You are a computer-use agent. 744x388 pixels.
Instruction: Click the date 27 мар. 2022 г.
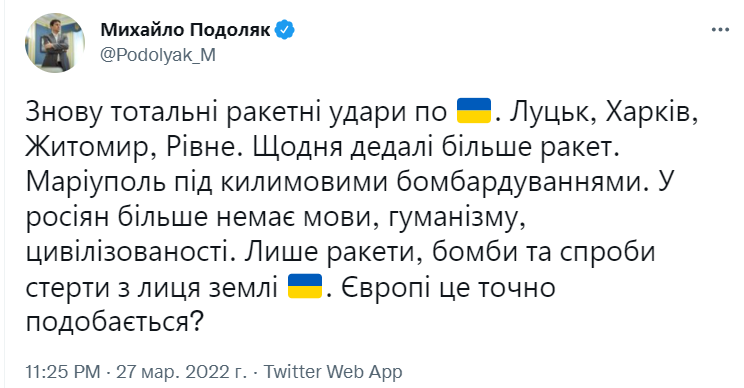[181, 372]
